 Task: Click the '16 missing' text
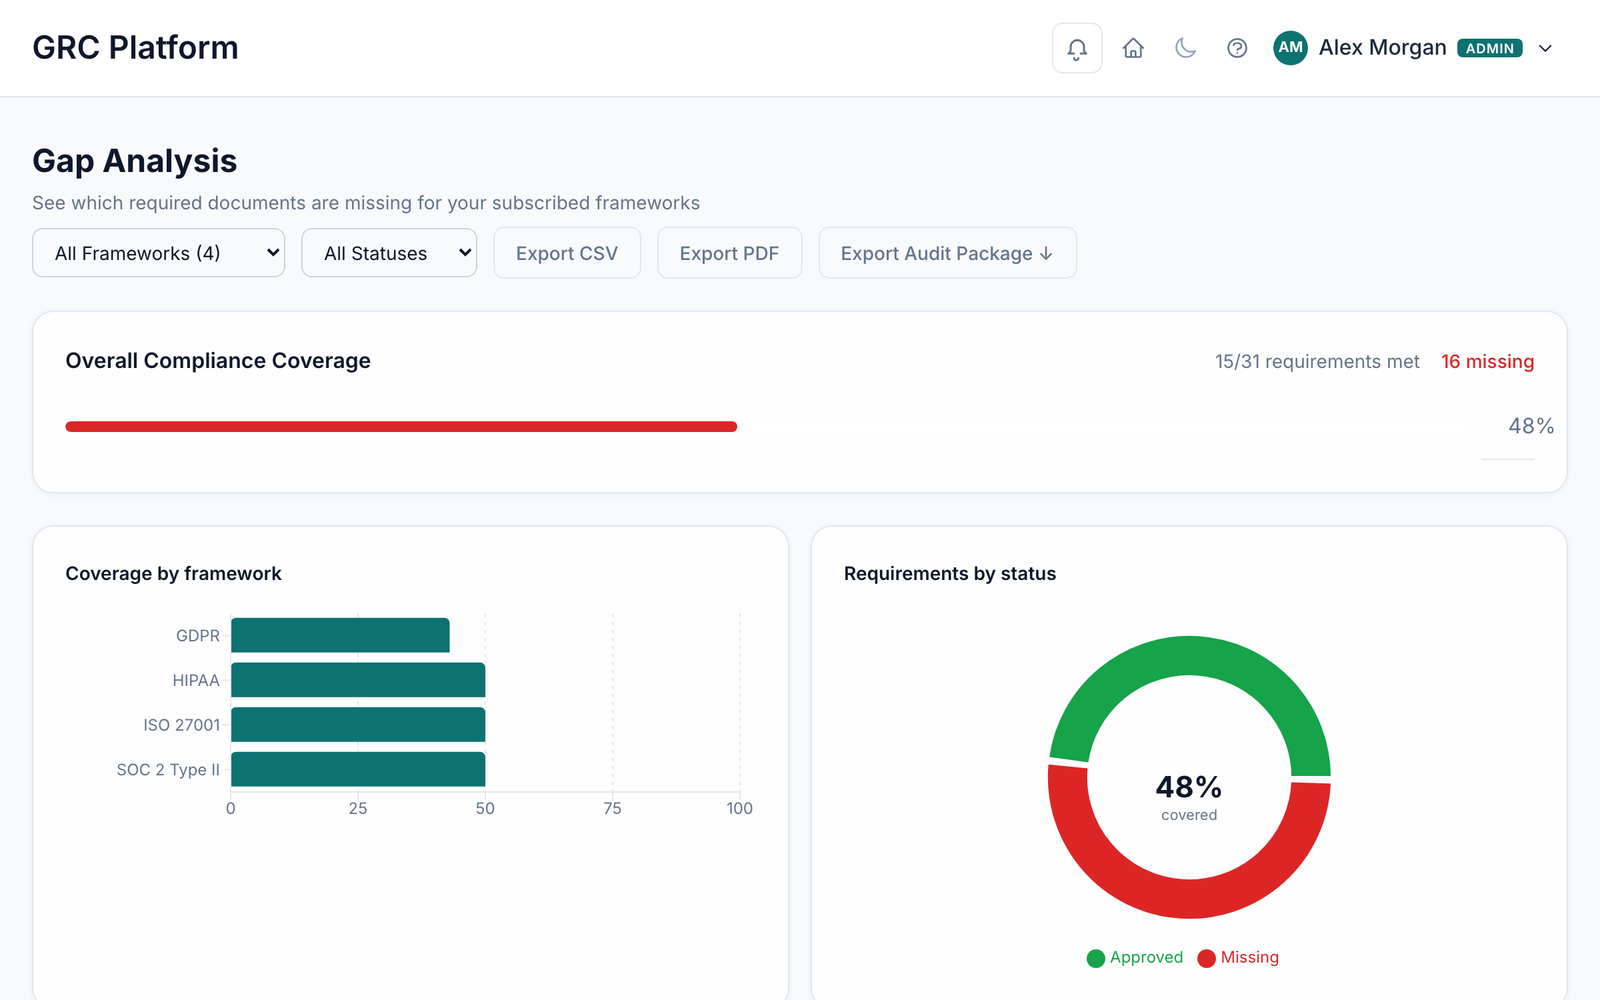(1487, 361)
